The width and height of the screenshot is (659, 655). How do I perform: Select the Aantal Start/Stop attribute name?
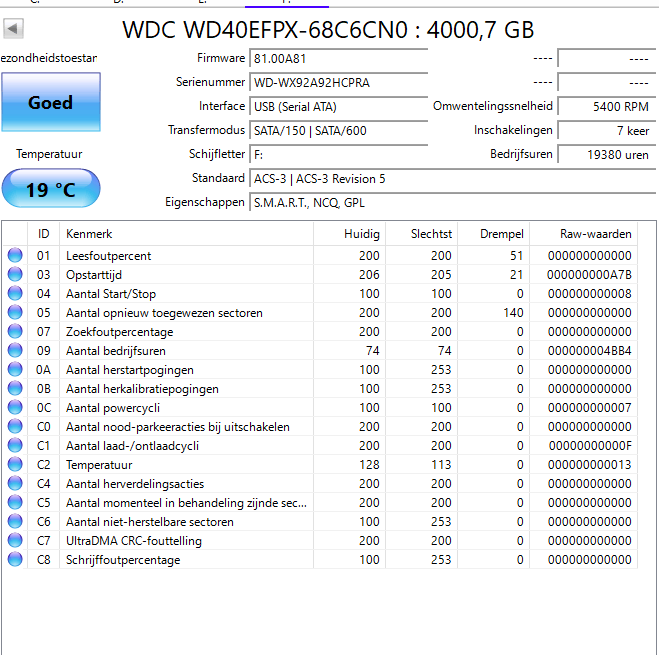[x=111, y=293]
